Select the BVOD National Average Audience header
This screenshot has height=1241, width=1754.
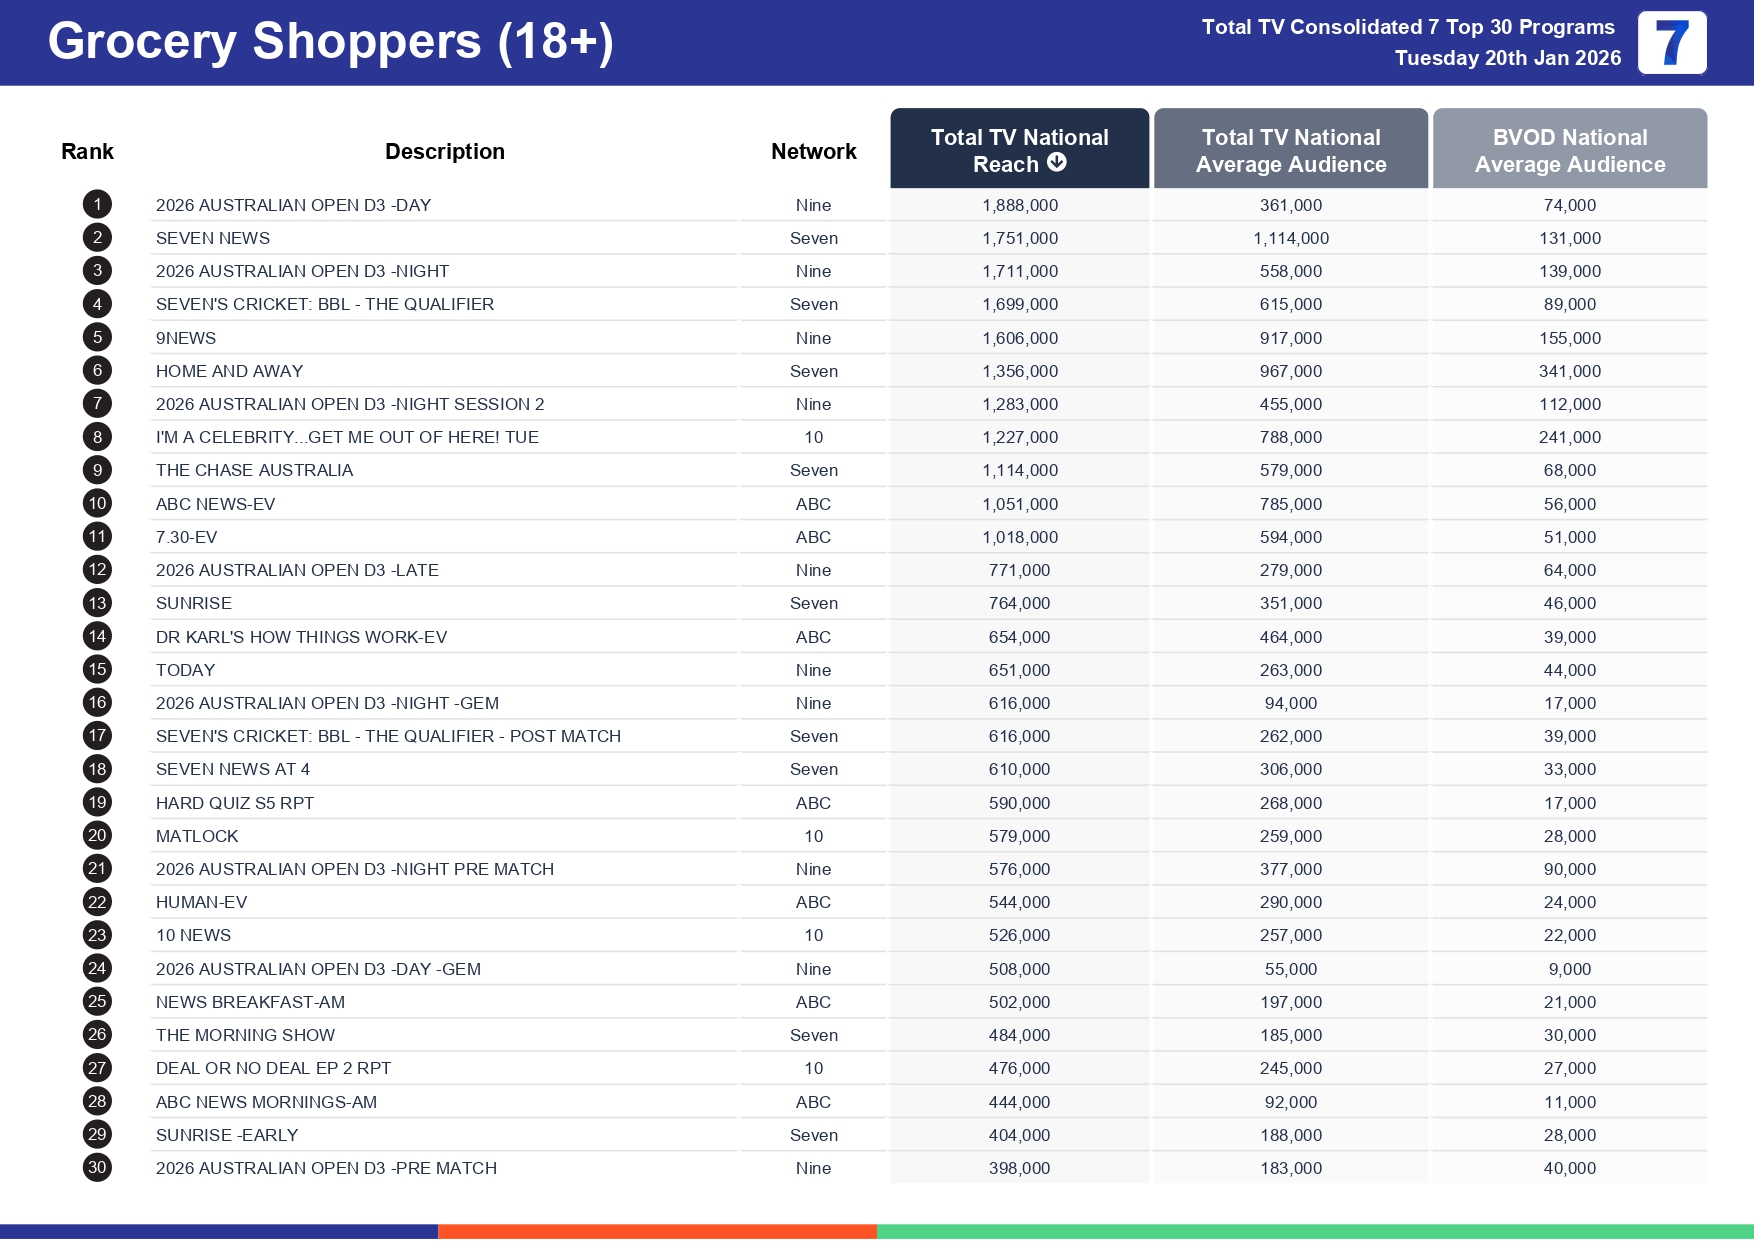(1569, 150)
